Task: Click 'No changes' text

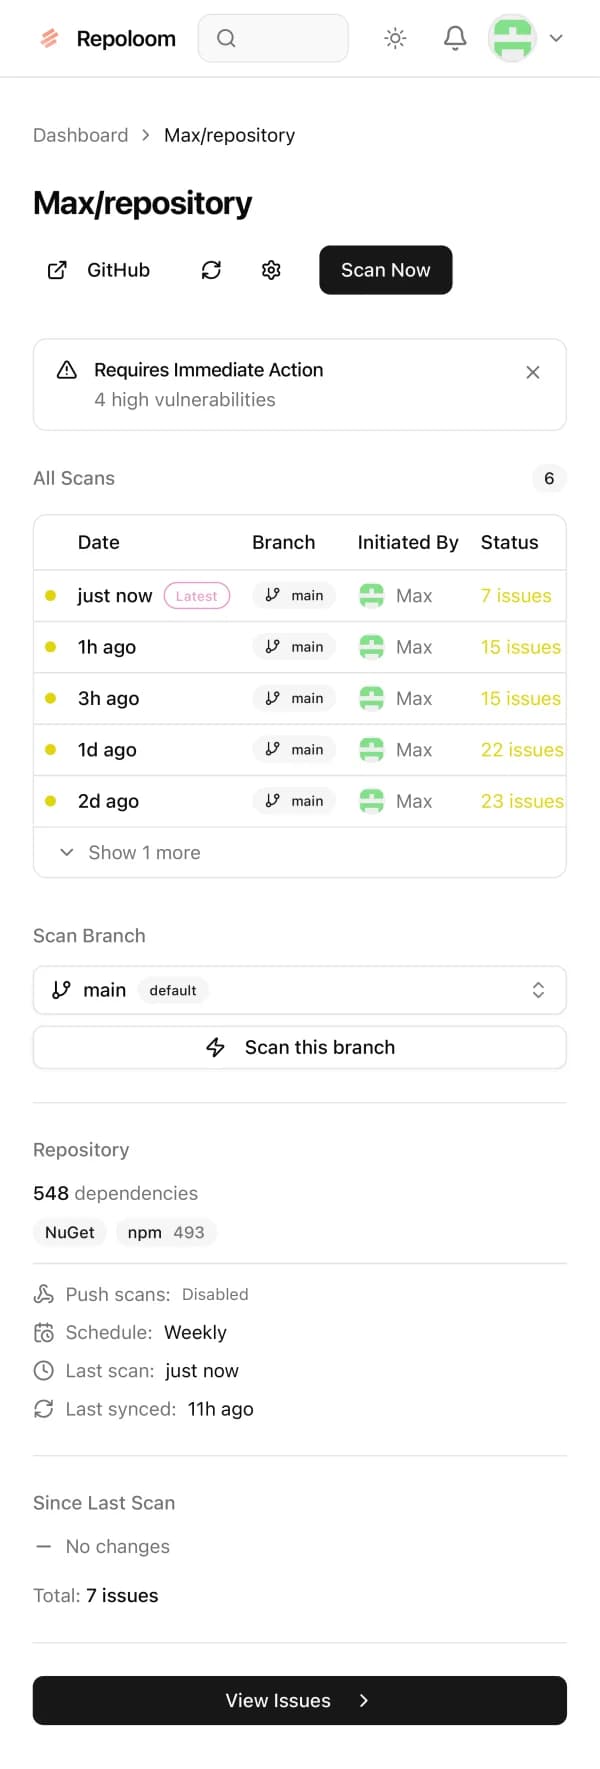Action: [118, 1546]
